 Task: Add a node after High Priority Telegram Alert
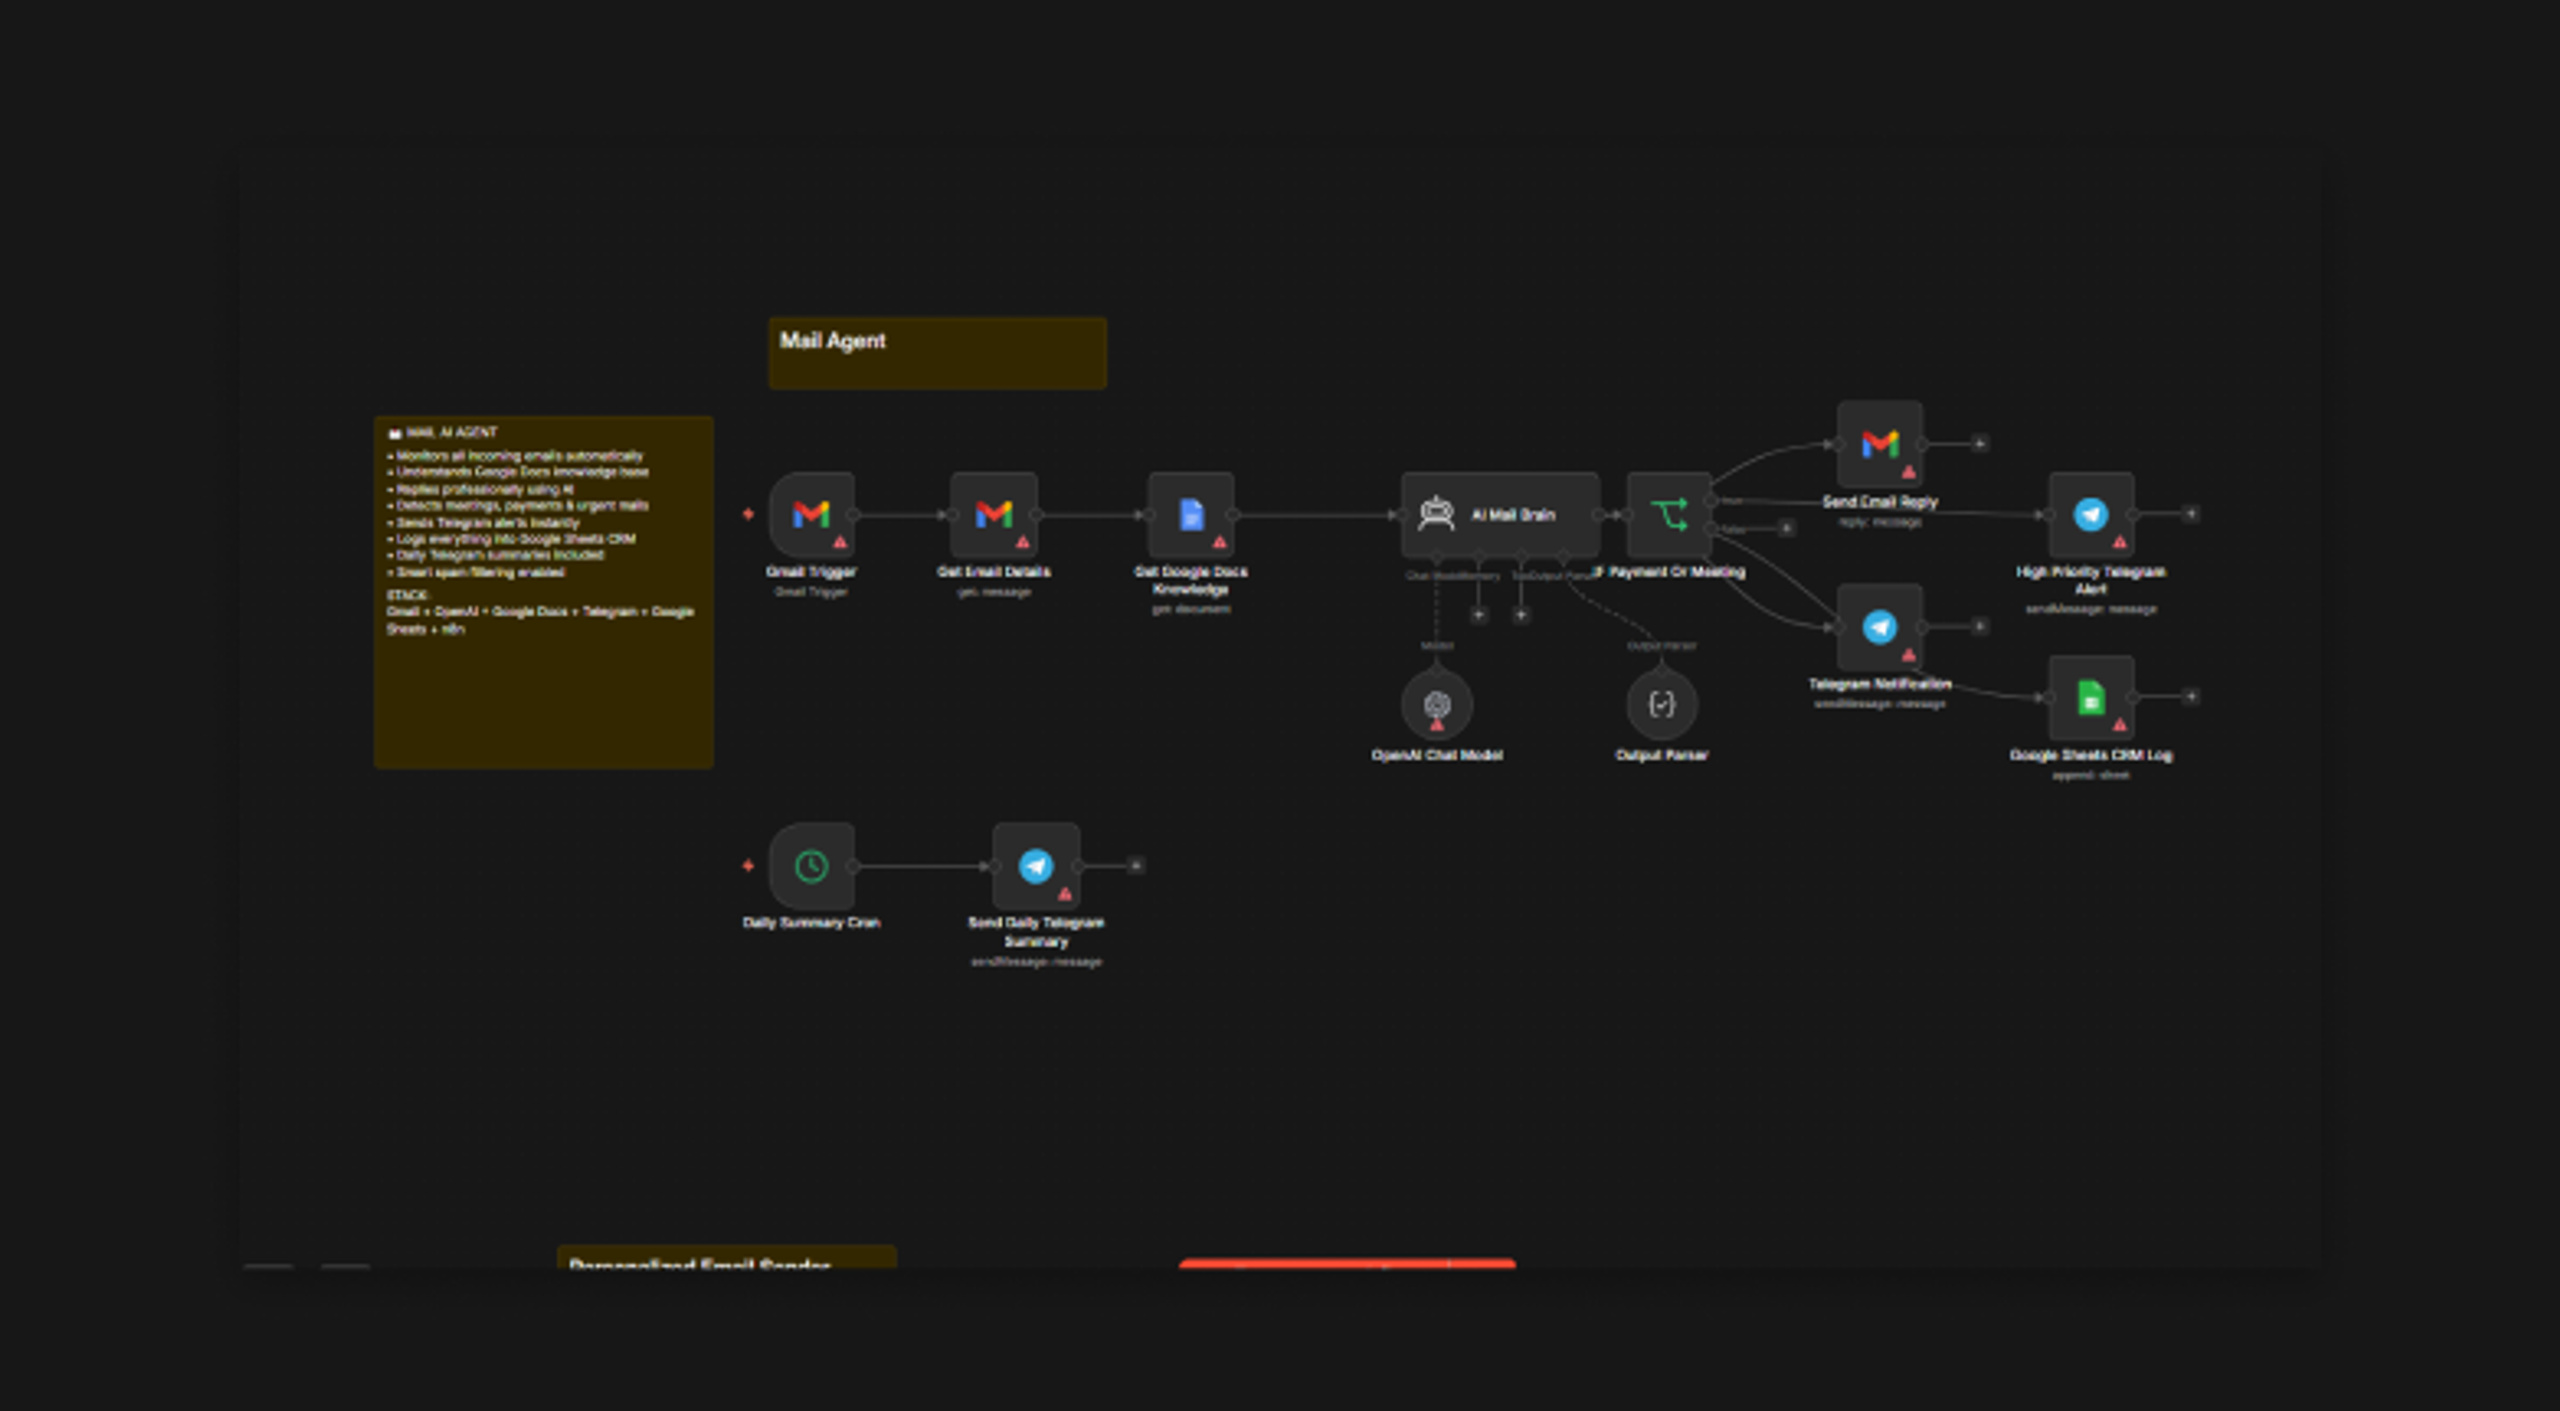pyautogui.click(x=2190, y=514)
